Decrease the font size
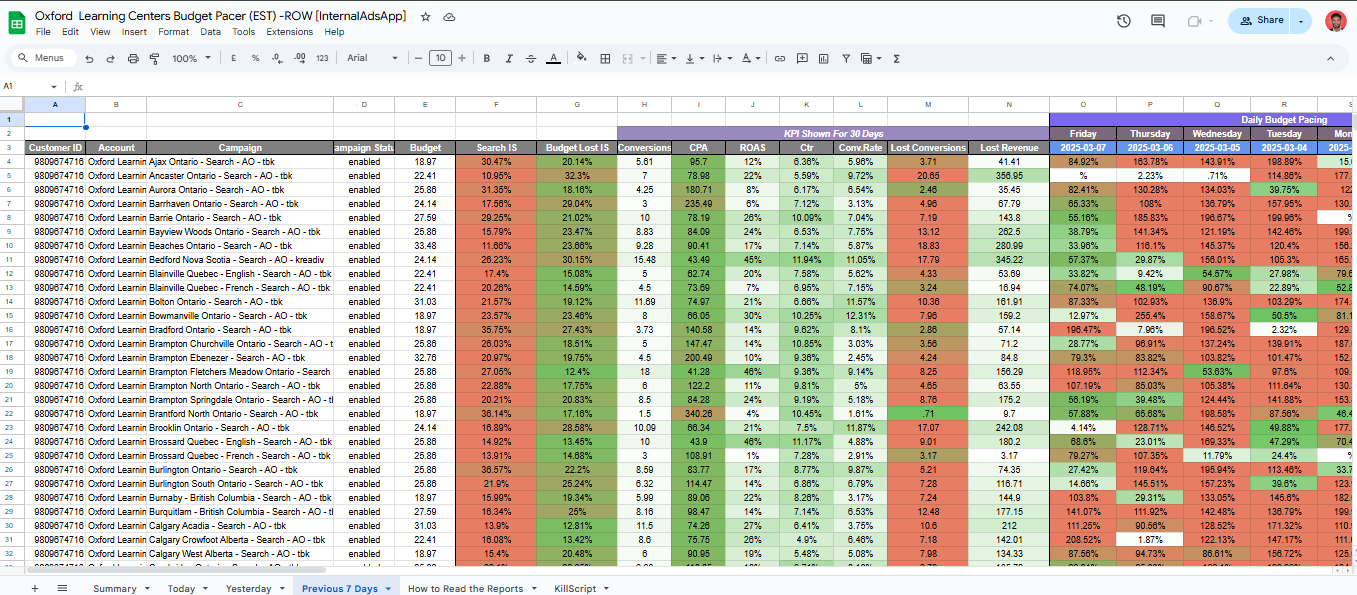The image size is (1357, 595). 417,59
